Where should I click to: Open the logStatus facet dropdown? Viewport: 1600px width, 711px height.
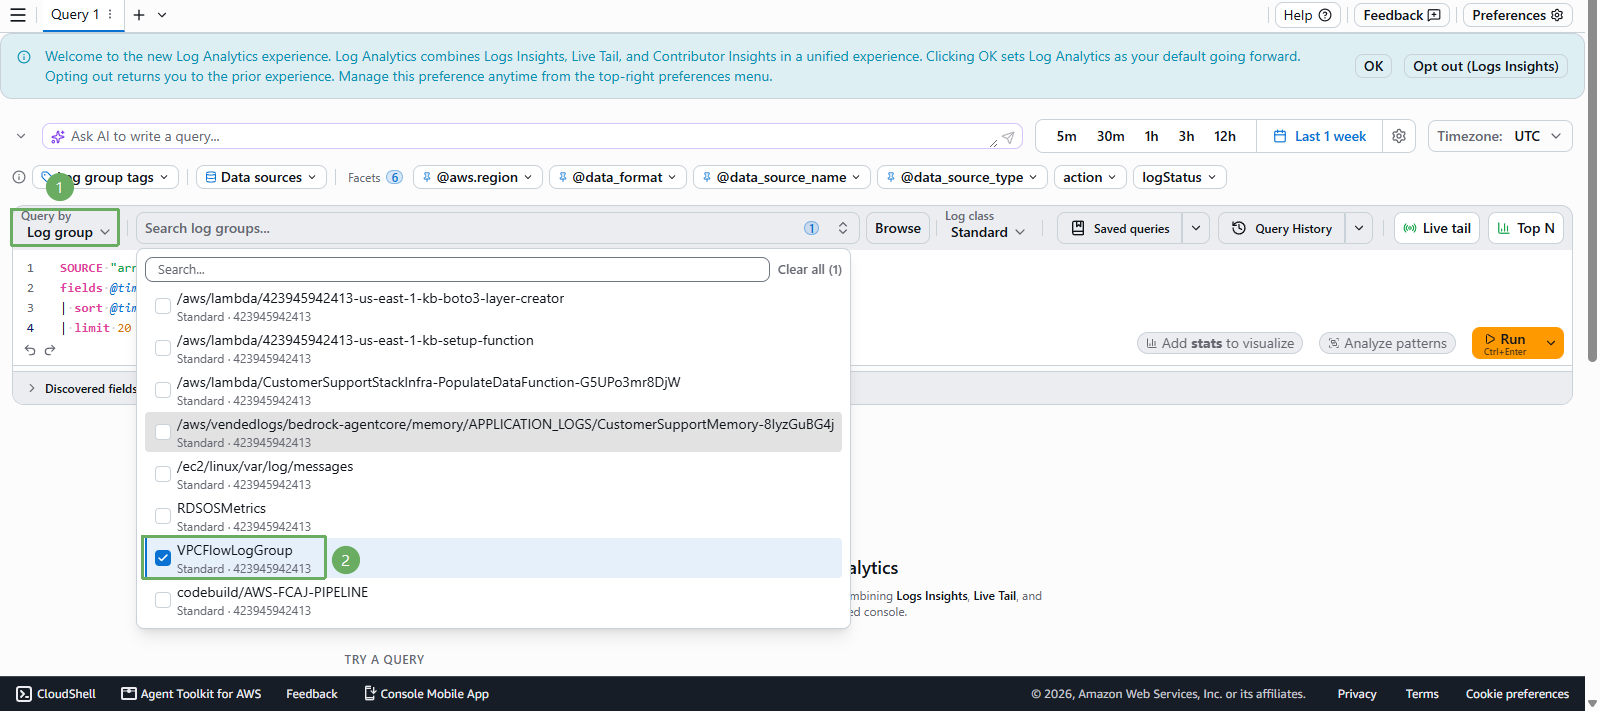point(1180,177)
